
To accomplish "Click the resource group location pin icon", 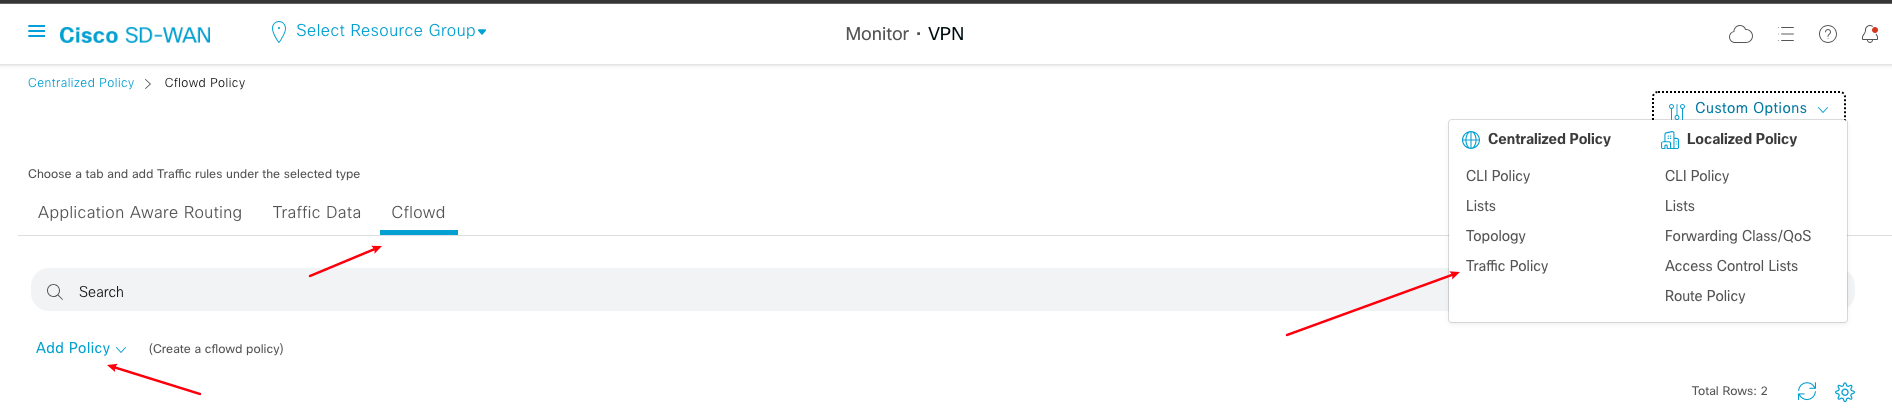I will pyautogui.click(x=279, y=33).
